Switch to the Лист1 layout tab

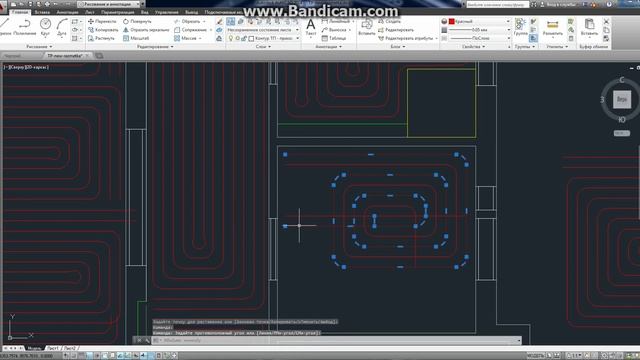click(x=53, y=349)
